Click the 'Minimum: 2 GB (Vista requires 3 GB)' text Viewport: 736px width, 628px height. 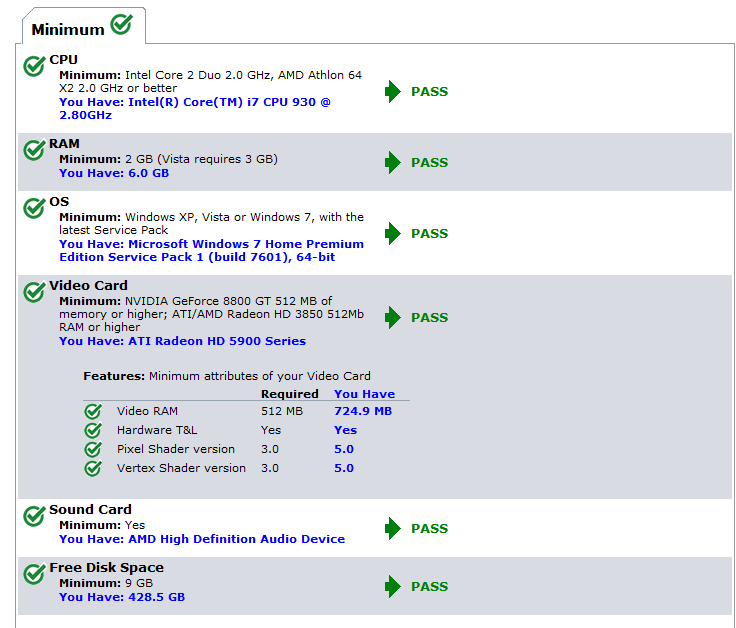pyautogui.click(x=169, y=159)
